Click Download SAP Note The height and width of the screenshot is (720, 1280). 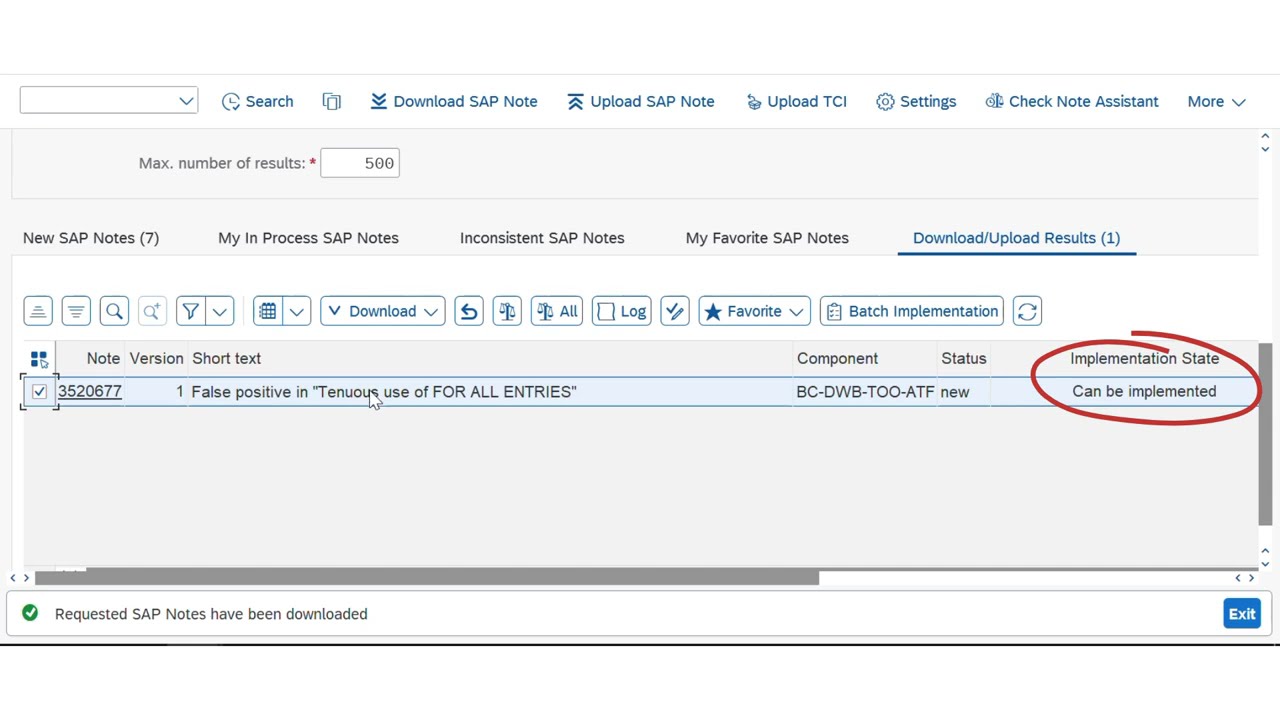[x=454, y=101]
